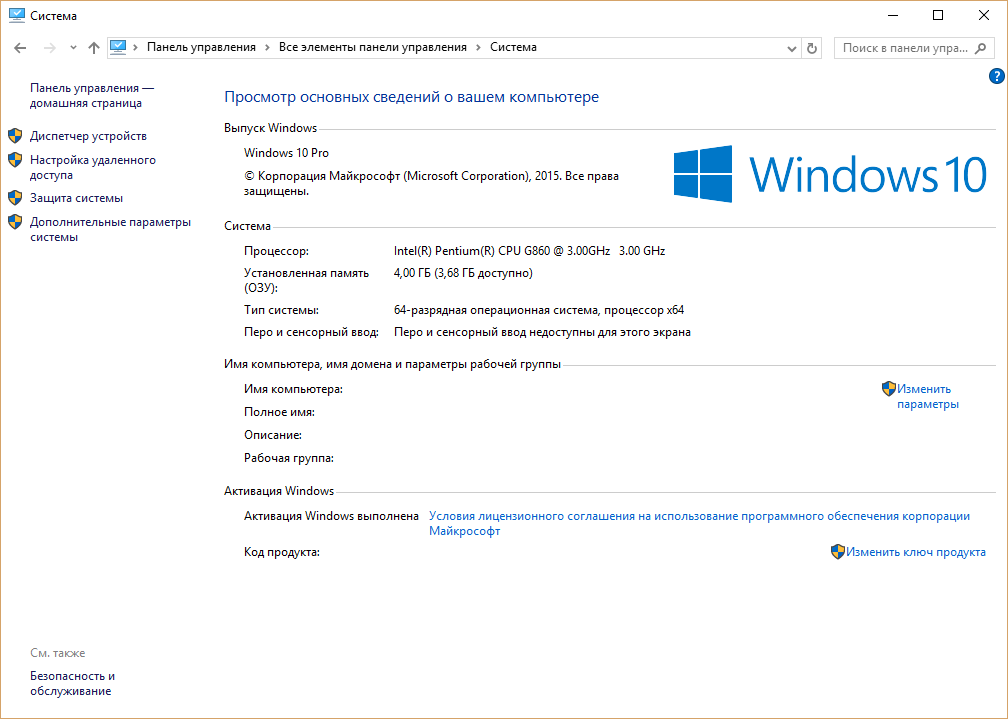
Task: Expand chevron before Система breadcrumb
Action: click(478, 48)
